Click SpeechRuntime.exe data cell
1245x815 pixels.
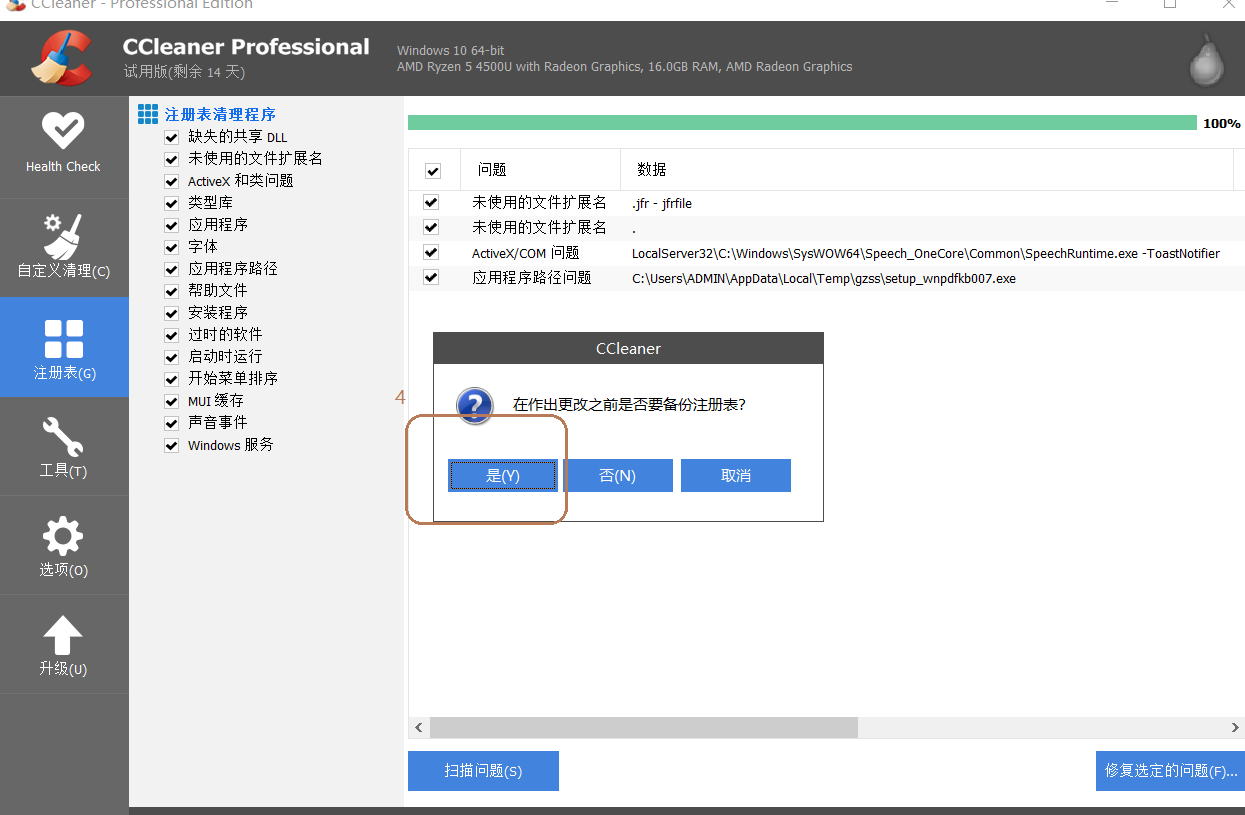click(926, 253)
